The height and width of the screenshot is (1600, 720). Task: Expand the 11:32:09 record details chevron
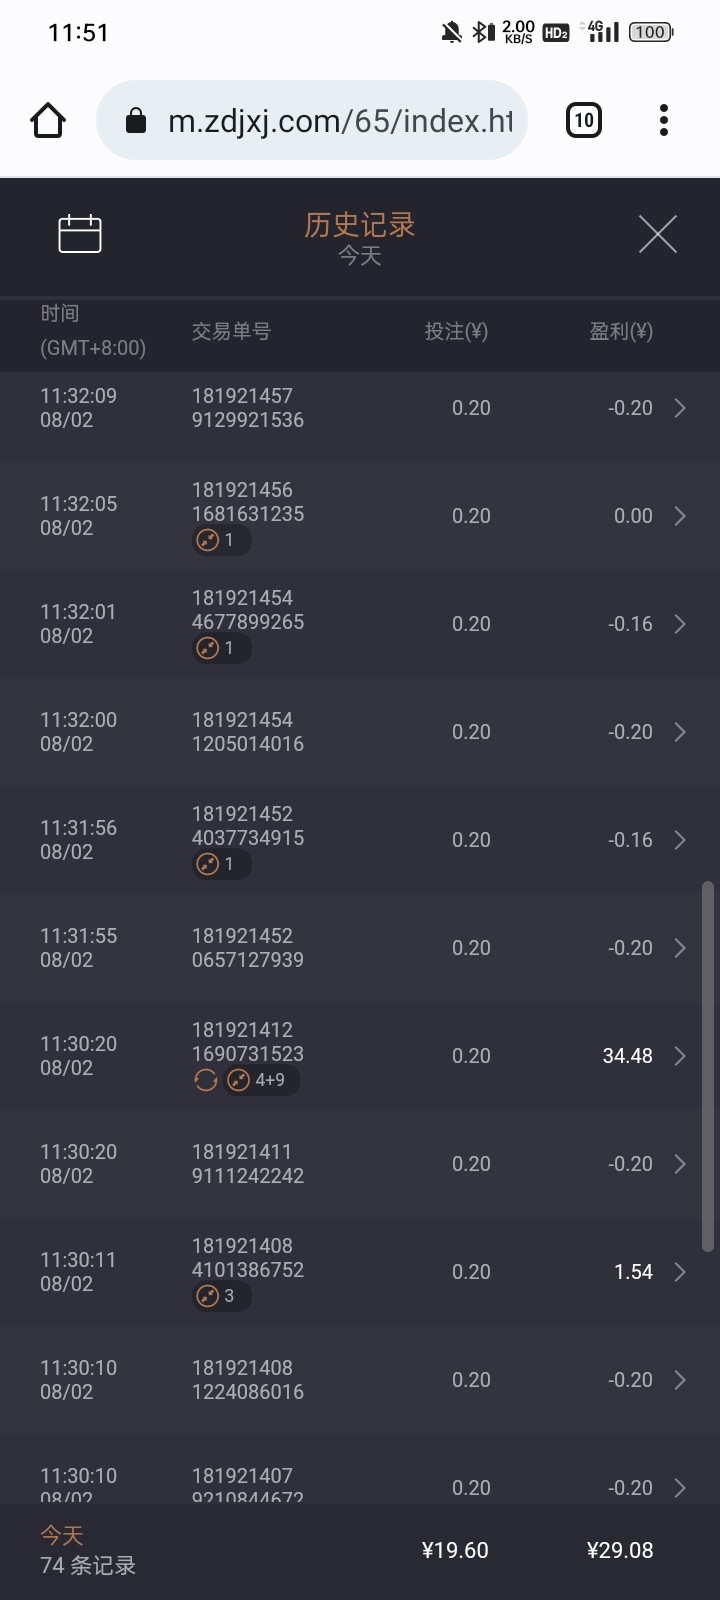point(680,408)
